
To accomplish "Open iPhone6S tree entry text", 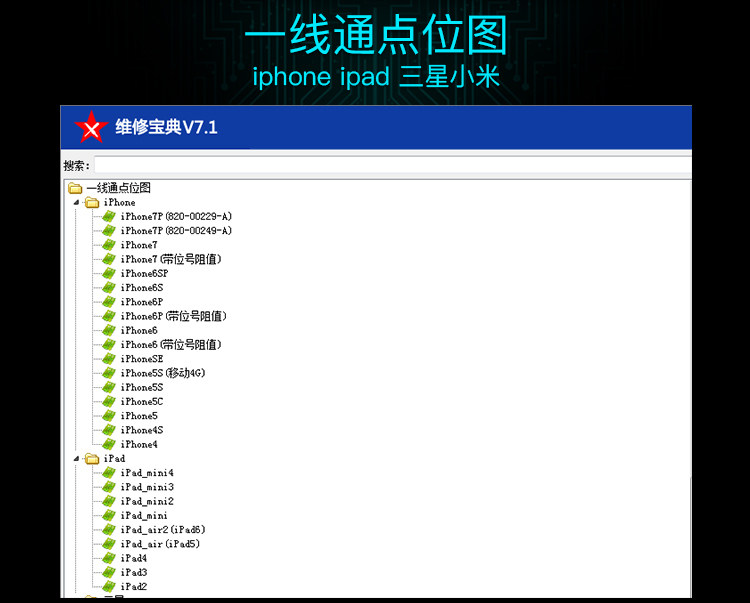I will click(142, 288).
